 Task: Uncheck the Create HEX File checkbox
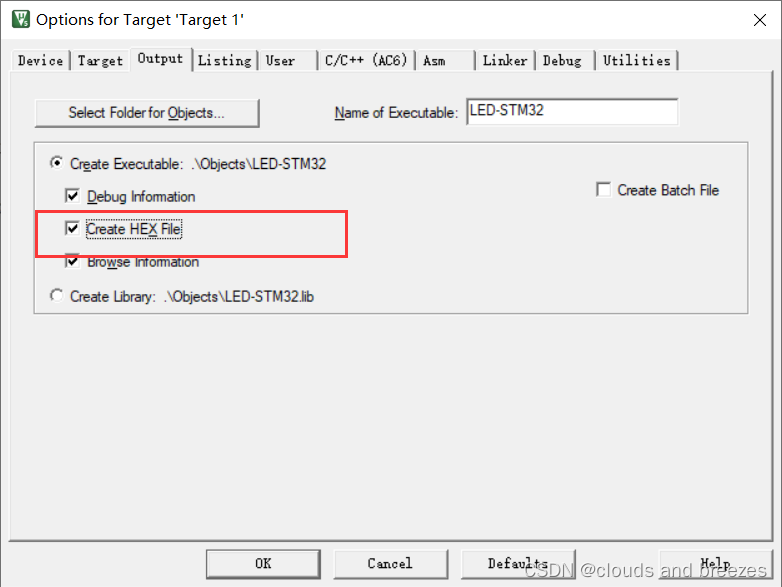coord(72,228)
